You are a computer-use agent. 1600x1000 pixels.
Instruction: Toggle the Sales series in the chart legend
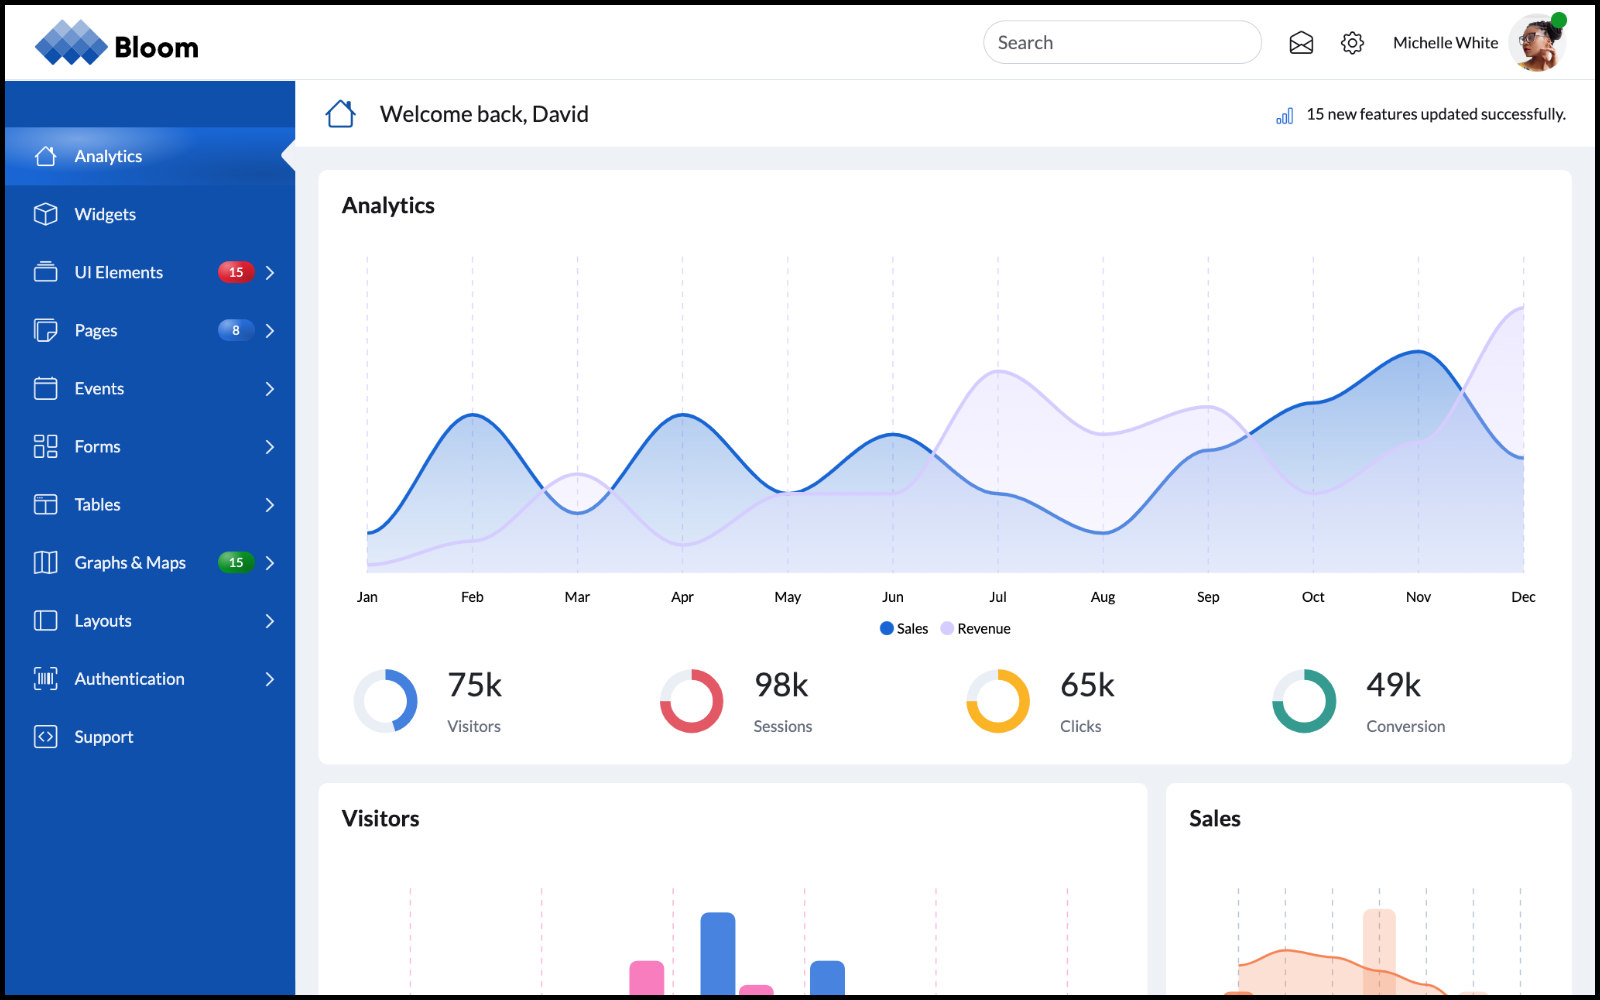tap(902, 628)
